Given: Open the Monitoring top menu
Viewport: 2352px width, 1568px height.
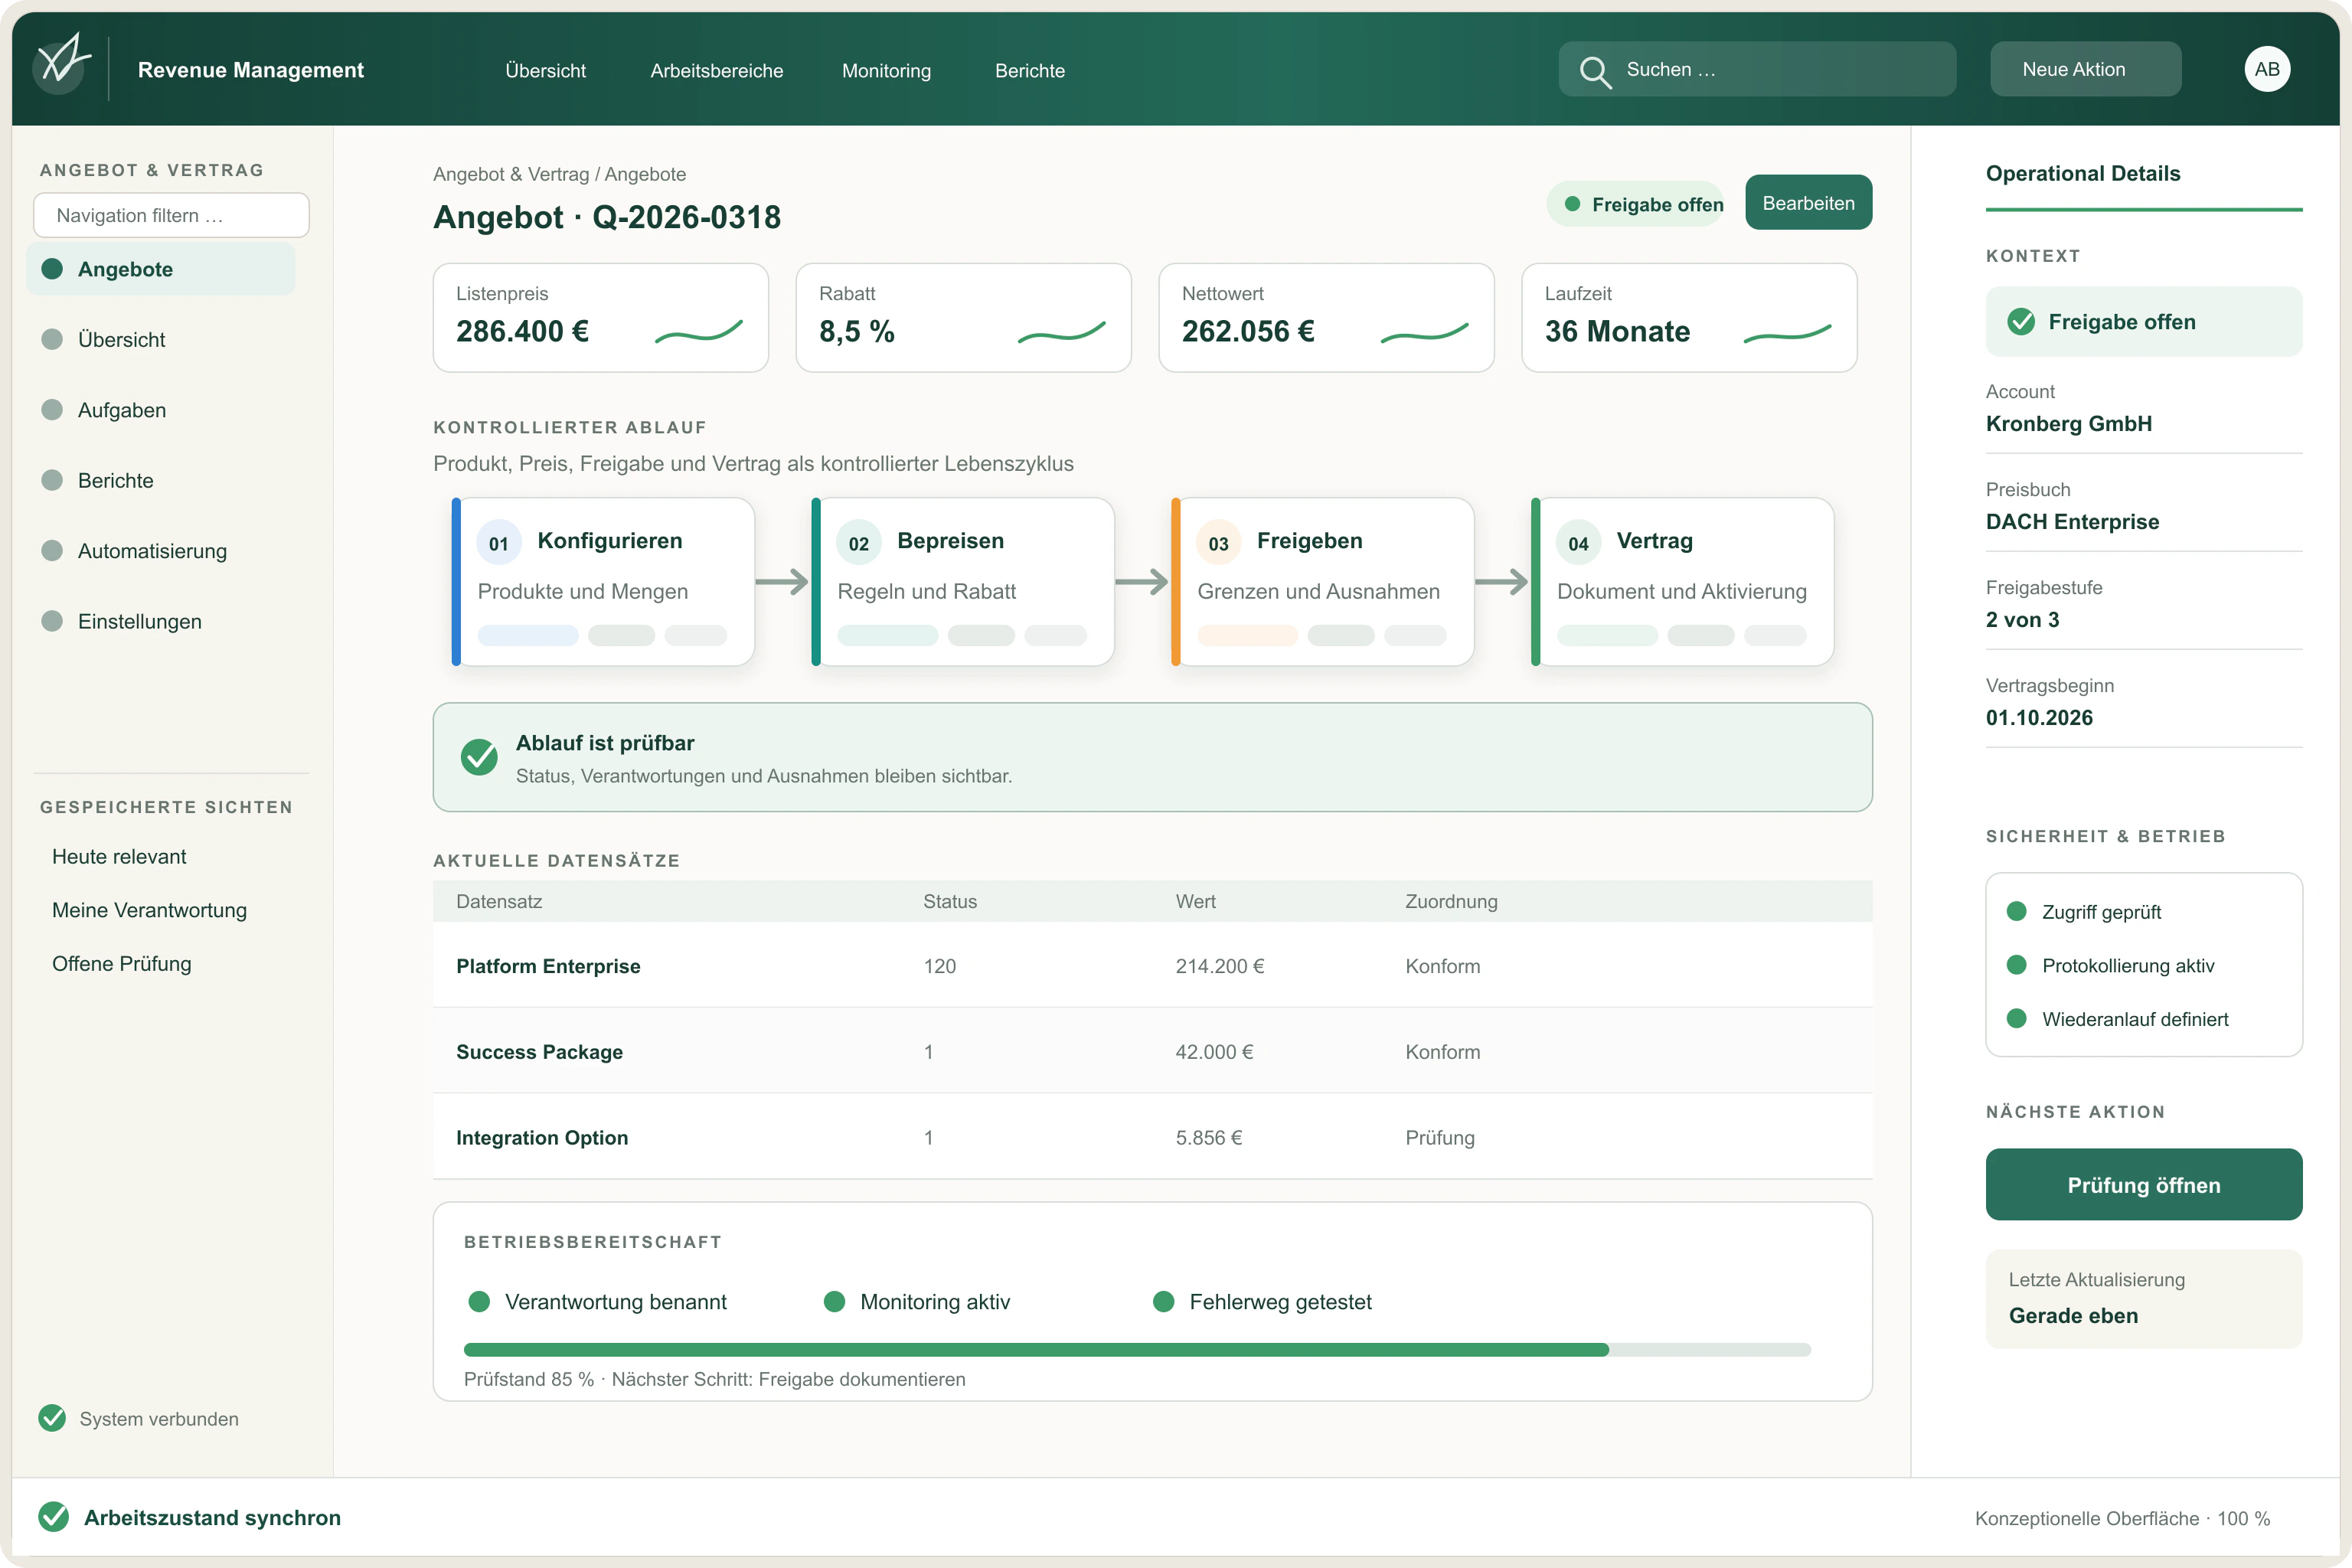Looking at the screenshot, I should click(x=886, y=70).
